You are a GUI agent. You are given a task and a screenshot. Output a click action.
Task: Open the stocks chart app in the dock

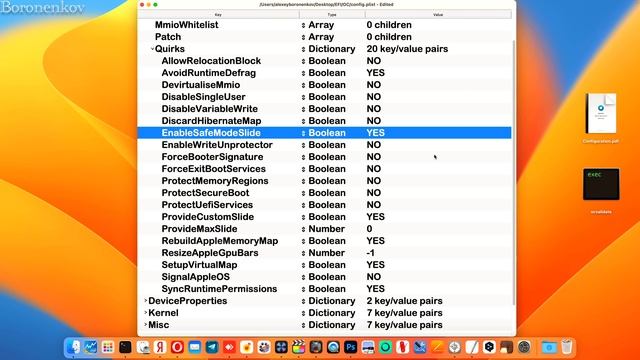pyautogui.click(x=90, y=347)
